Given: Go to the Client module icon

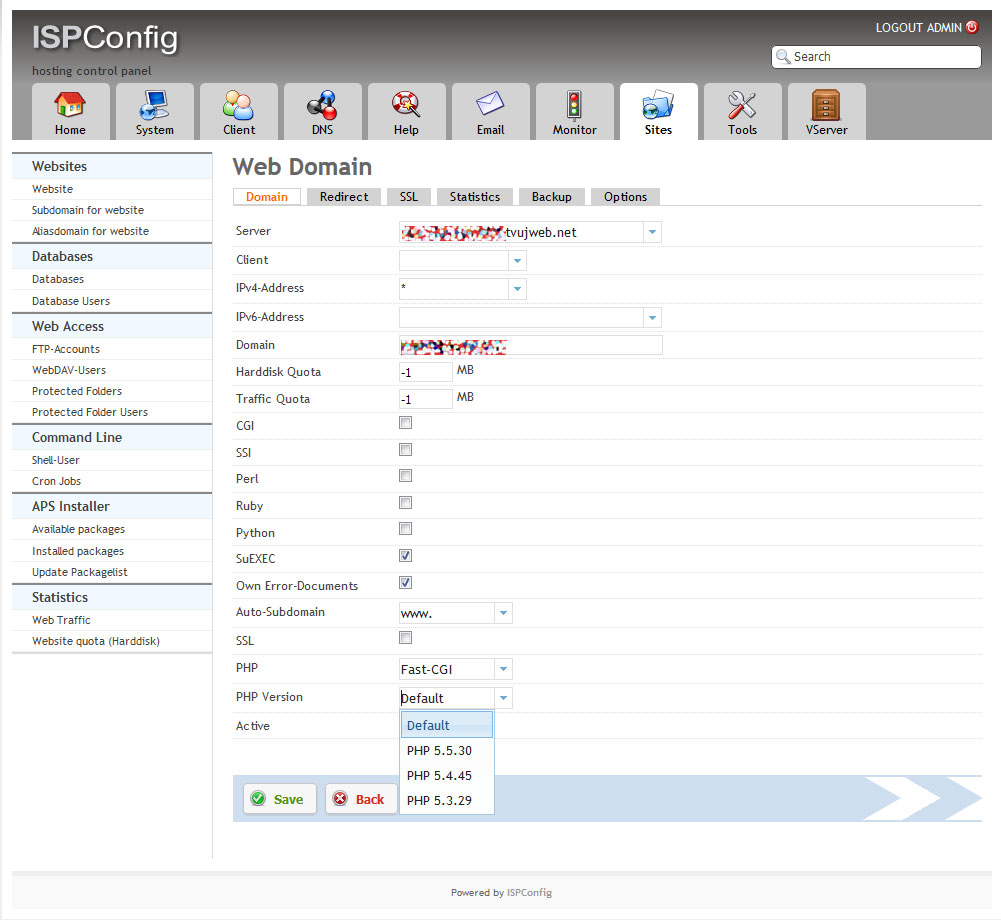Looking at the screenshot, I should (238, 105).
